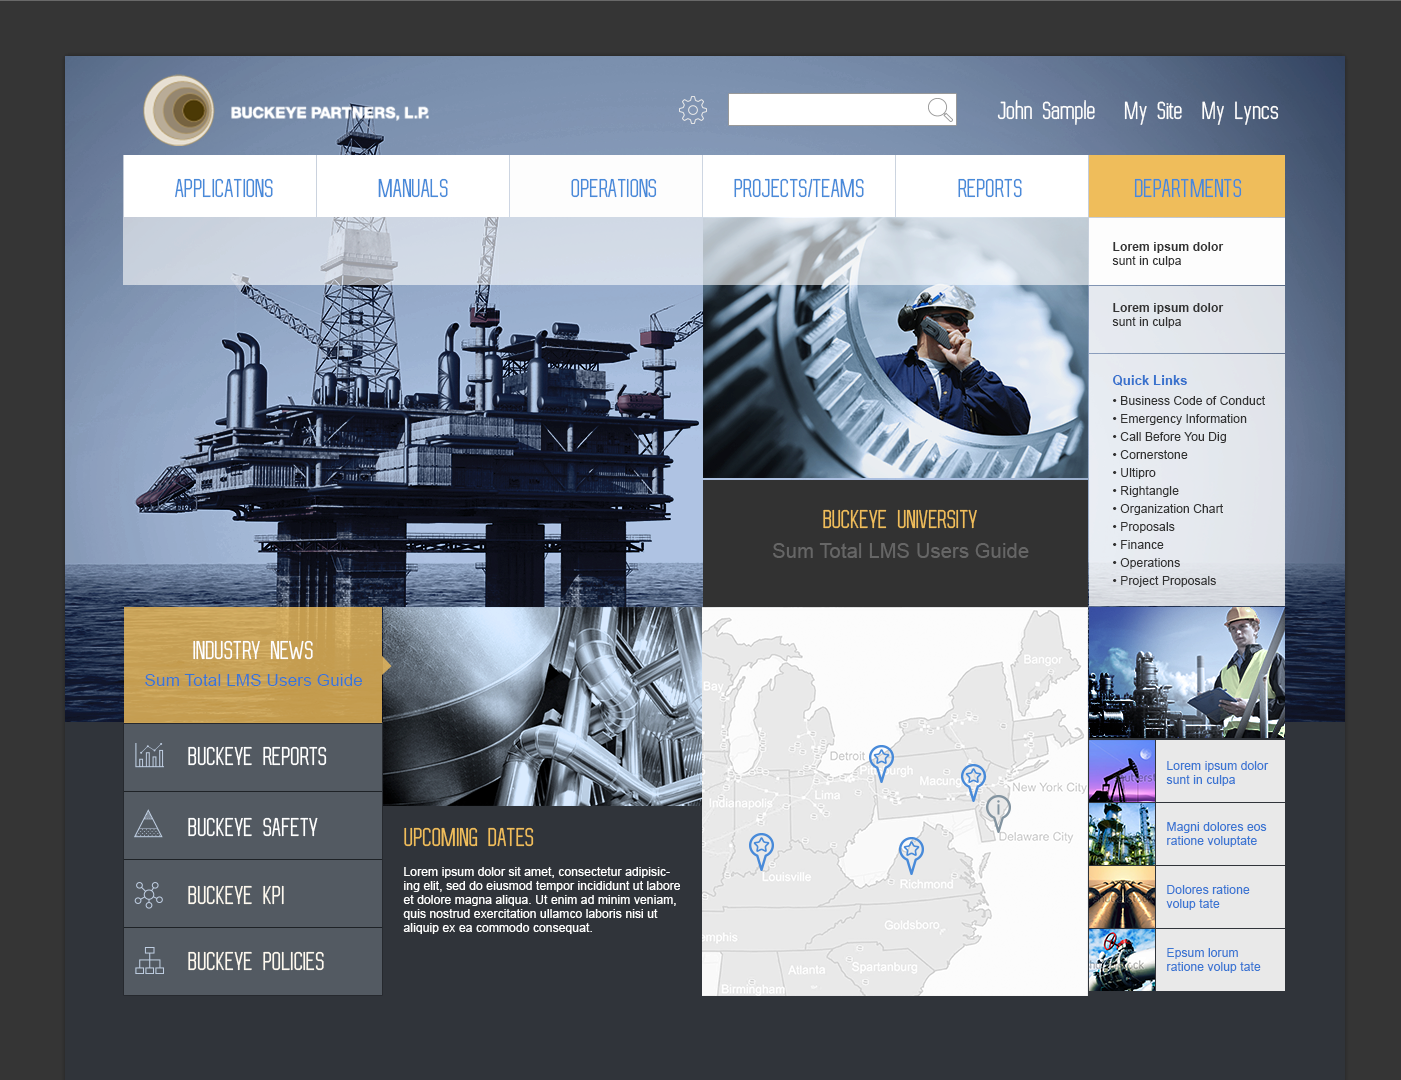Open the Manuals menu tab
This screenshot has height=1080, width=1401.
pos(413,187)
